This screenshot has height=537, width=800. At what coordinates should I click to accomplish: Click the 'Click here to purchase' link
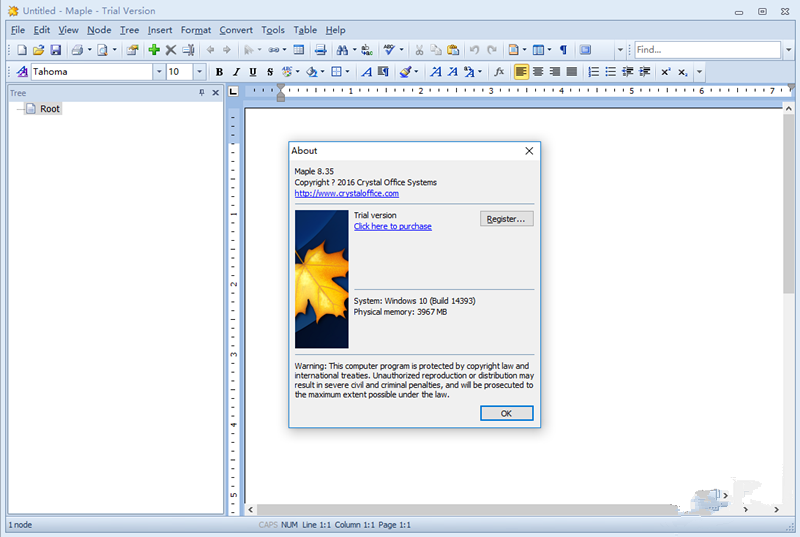[x=392, y=226]
